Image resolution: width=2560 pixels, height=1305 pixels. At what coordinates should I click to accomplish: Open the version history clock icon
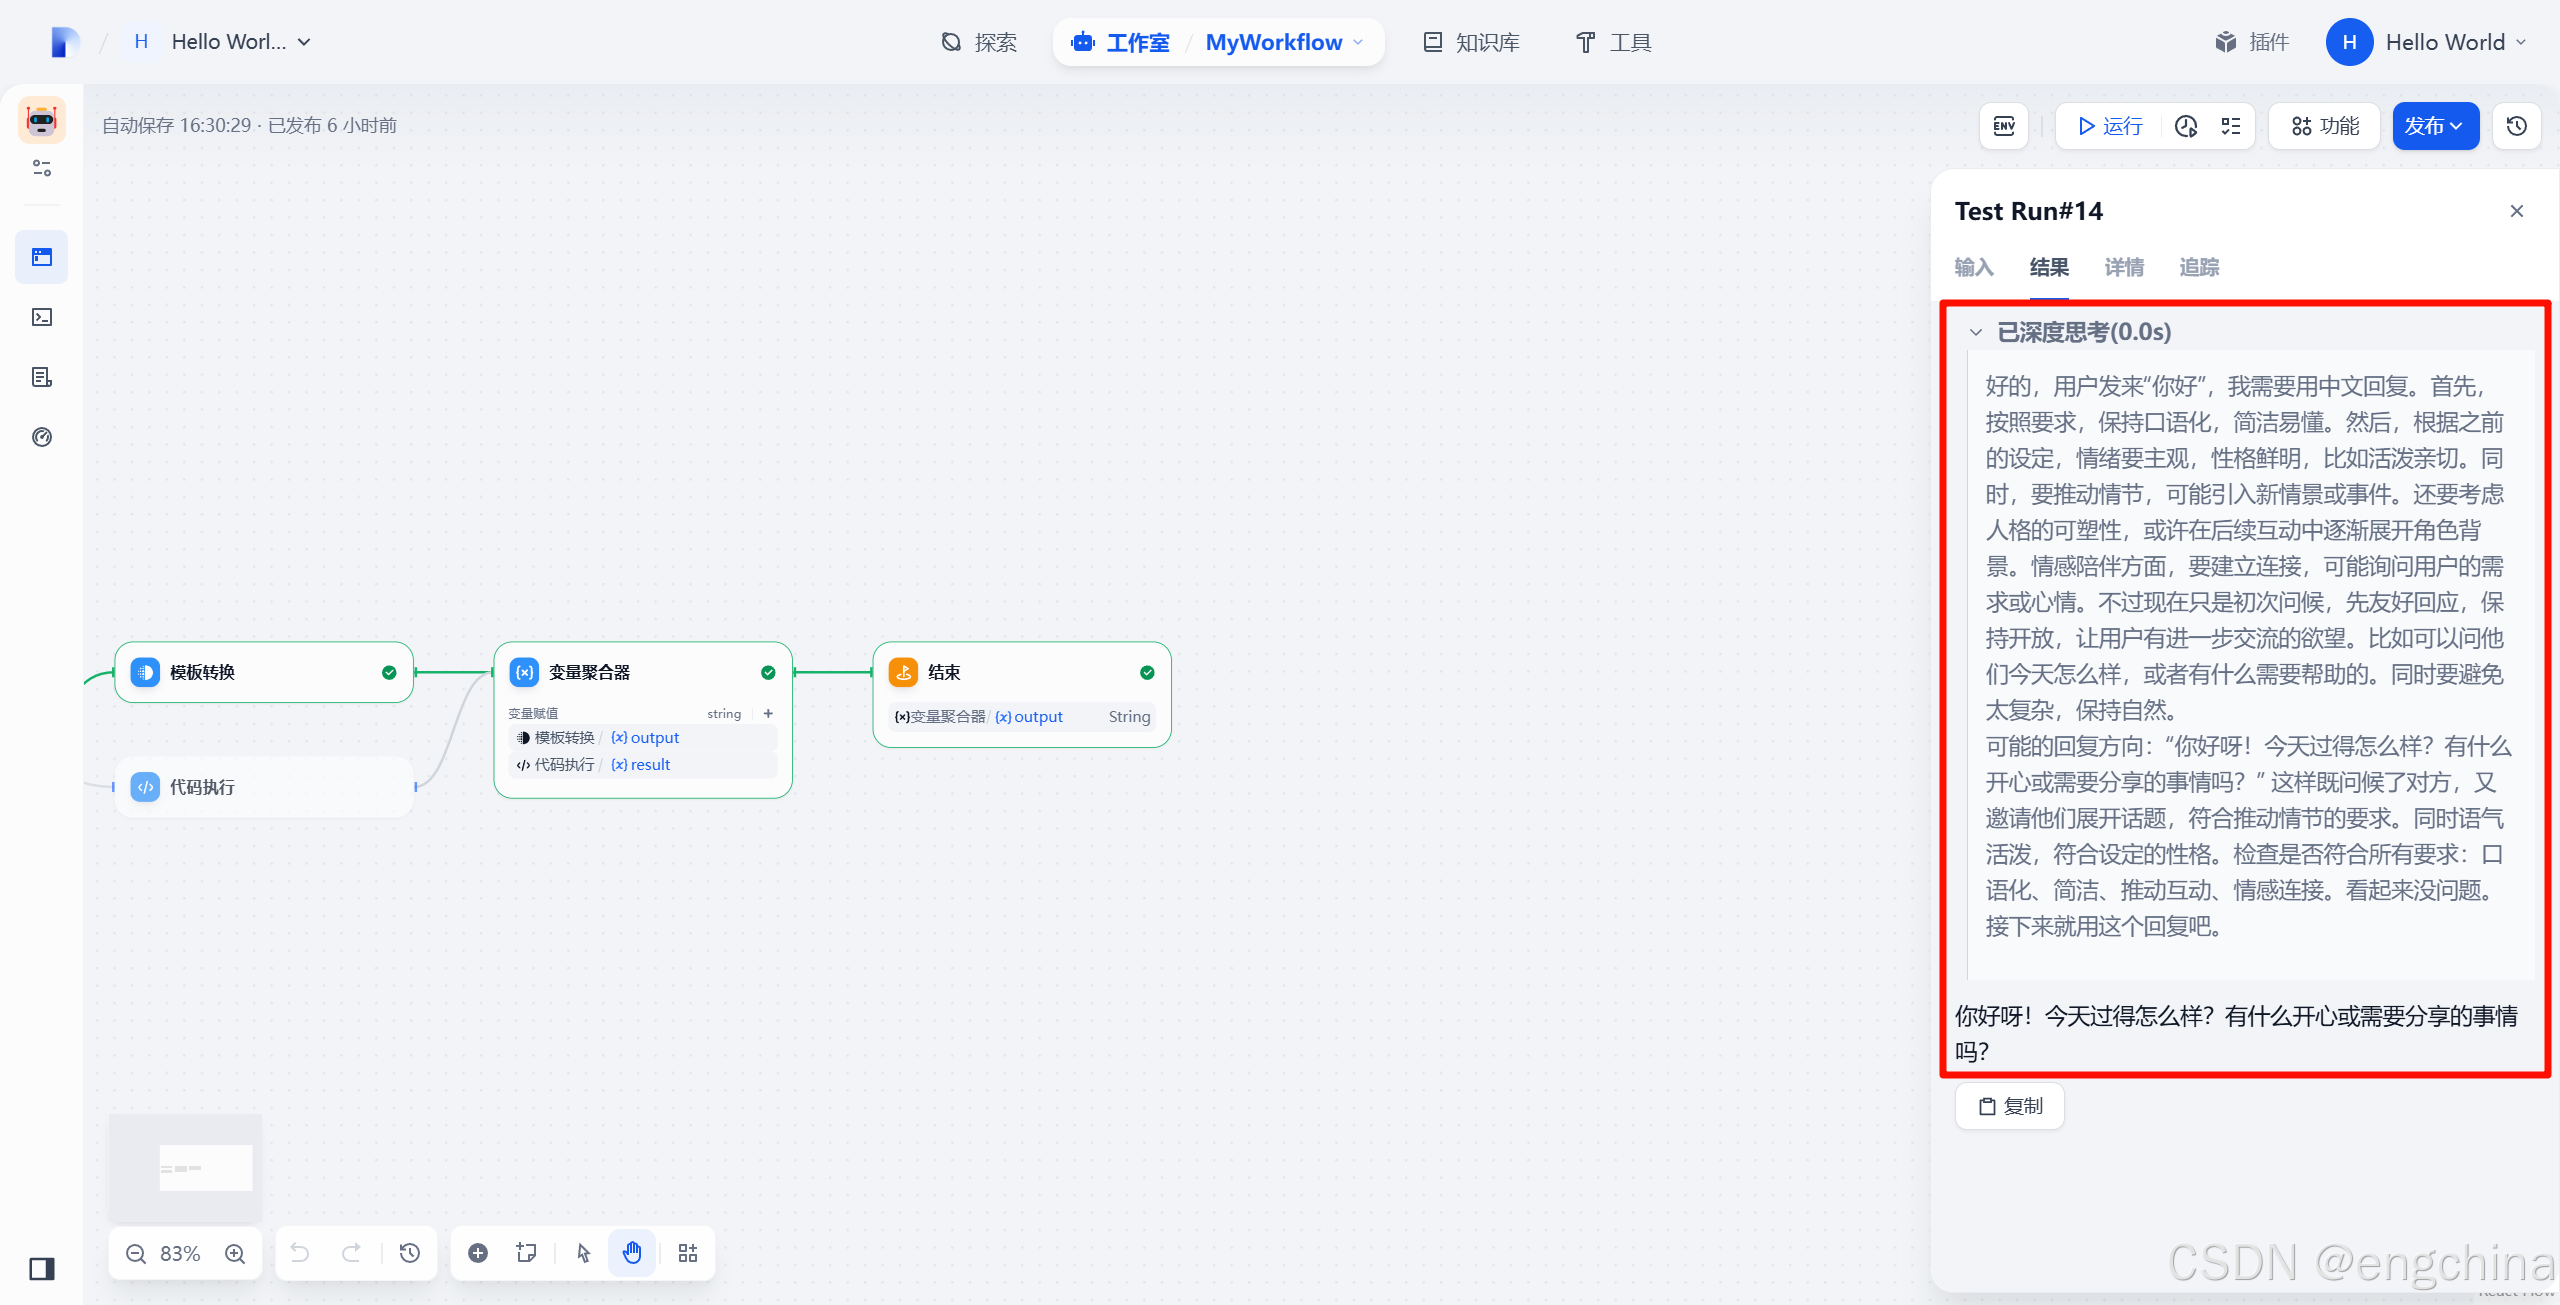(2517, 126)
